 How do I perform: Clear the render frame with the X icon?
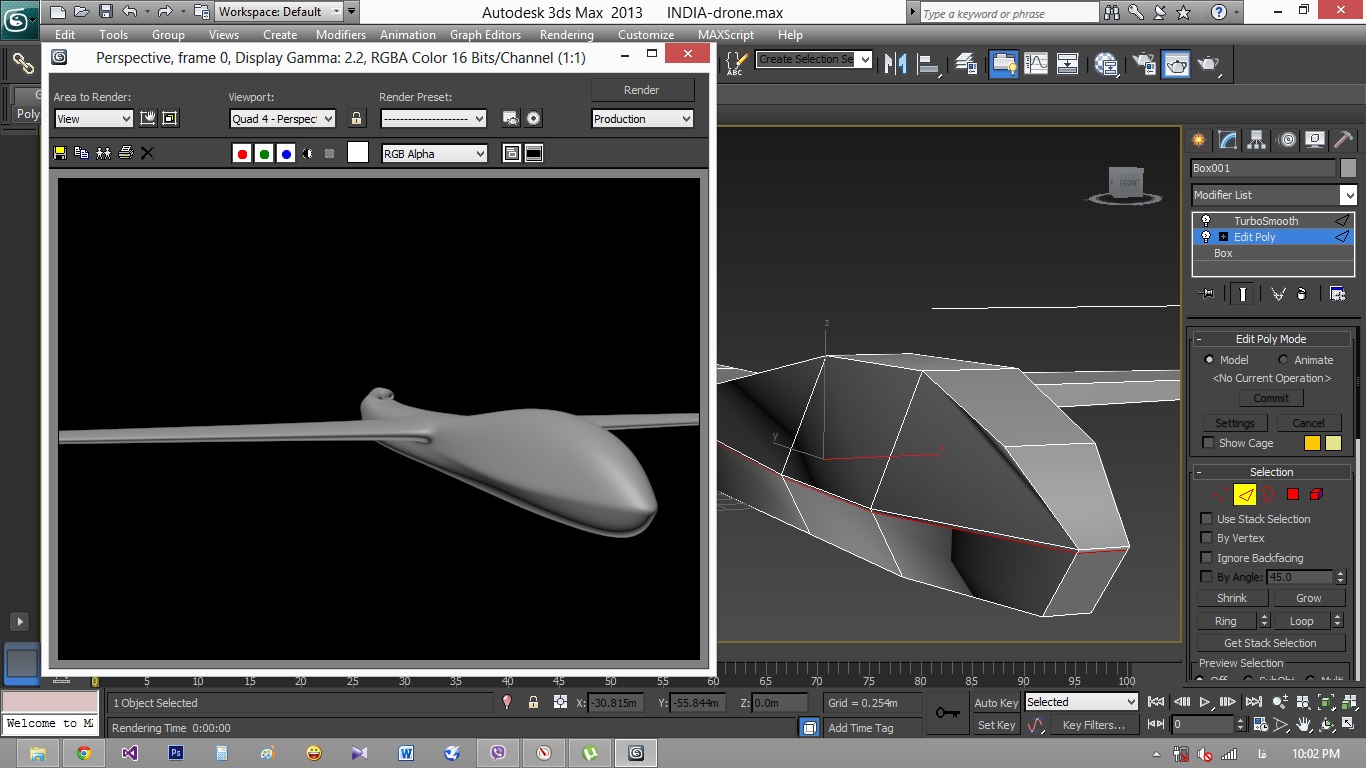click(x=147, y=153)
